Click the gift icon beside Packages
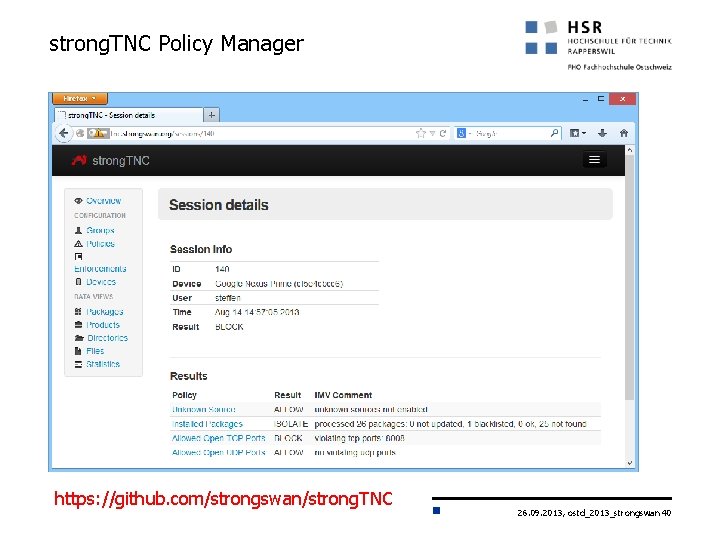 pos(78,311)
